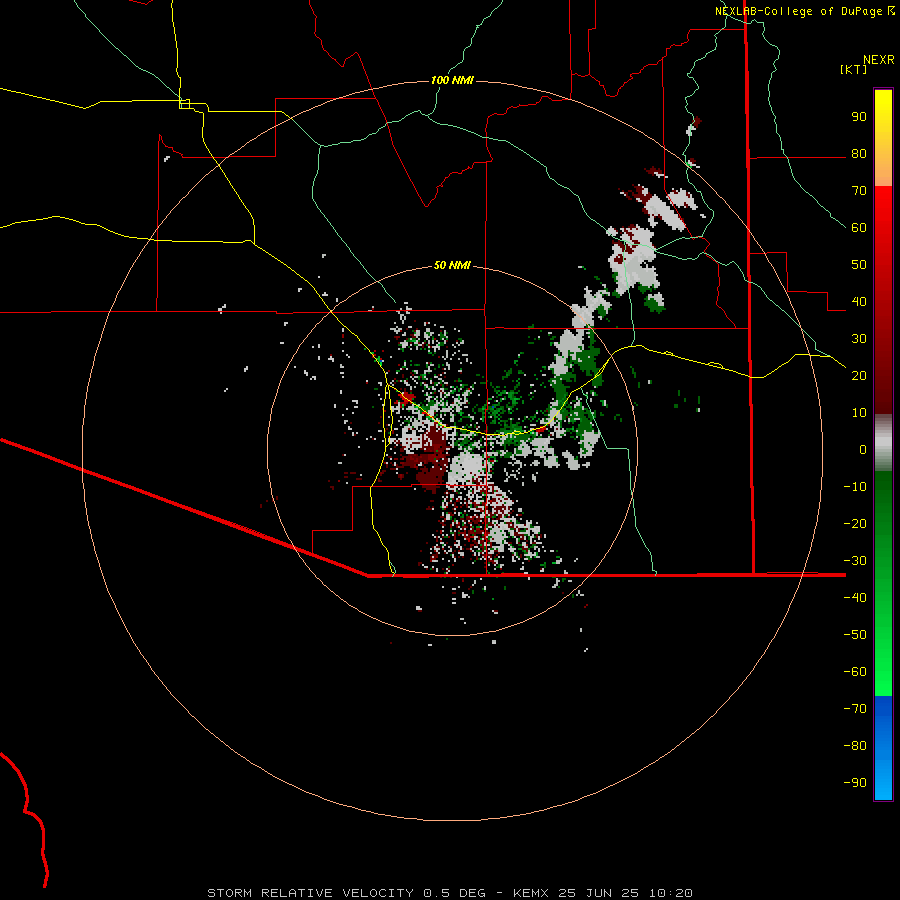Screen dimensions: 900x900
Task: Click the -70 value on the velocity scale
Action: (x=855, y=709)
